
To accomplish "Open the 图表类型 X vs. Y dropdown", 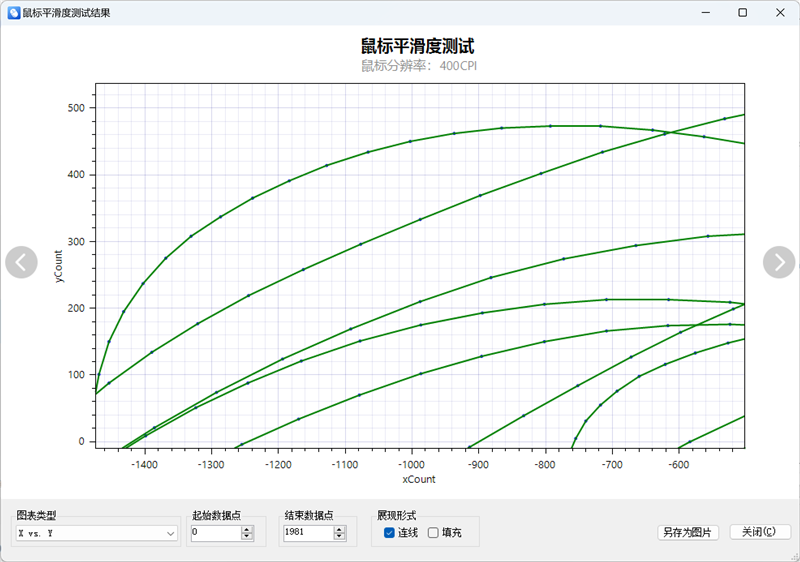I will pyautogui.click(x=96, y=534).
